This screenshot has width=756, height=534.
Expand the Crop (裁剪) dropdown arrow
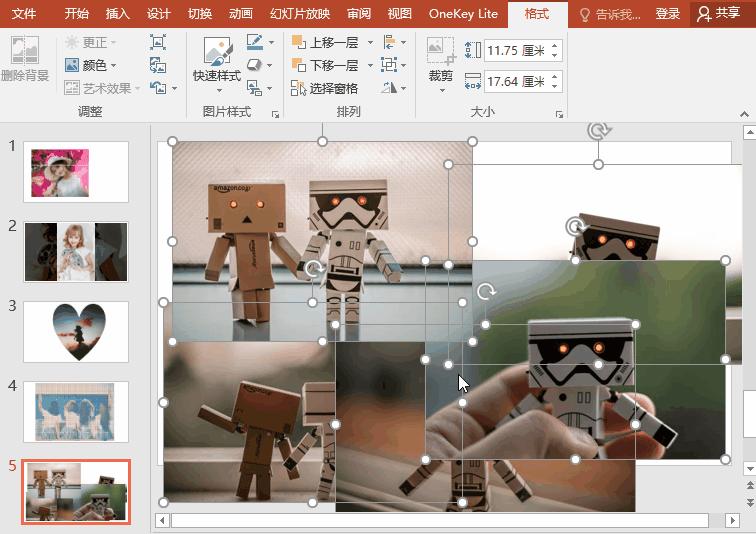point(440,89)
